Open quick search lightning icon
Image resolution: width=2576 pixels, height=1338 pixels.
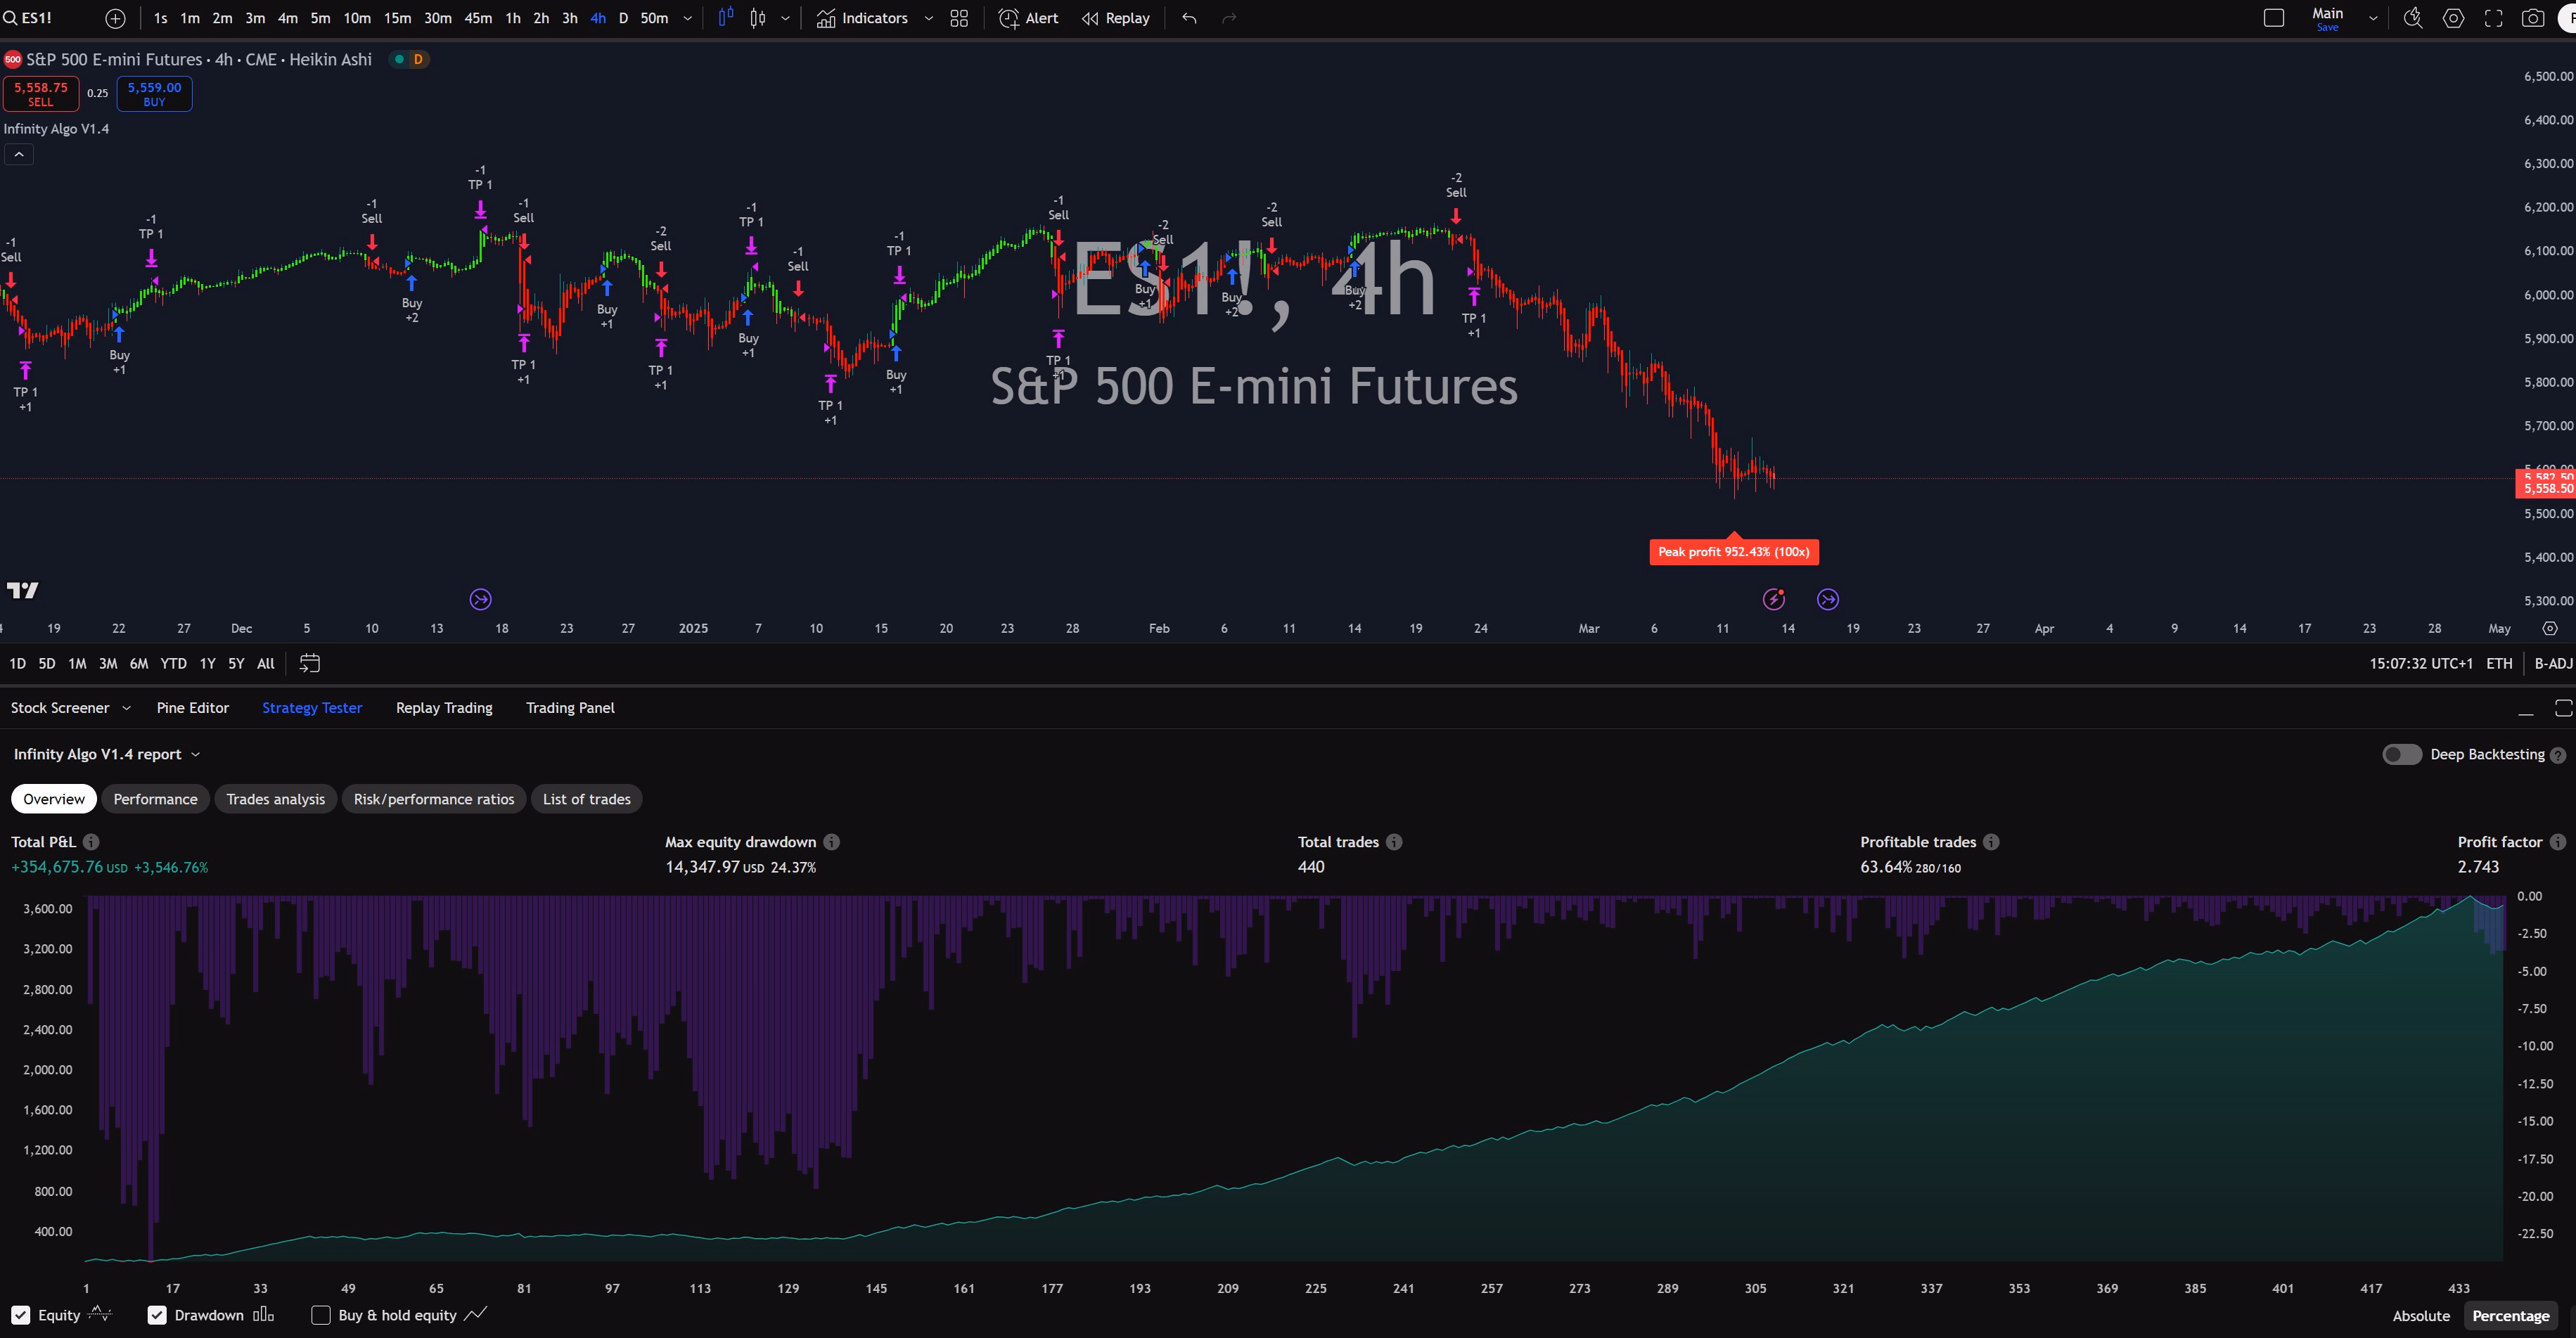point(2413,18)
